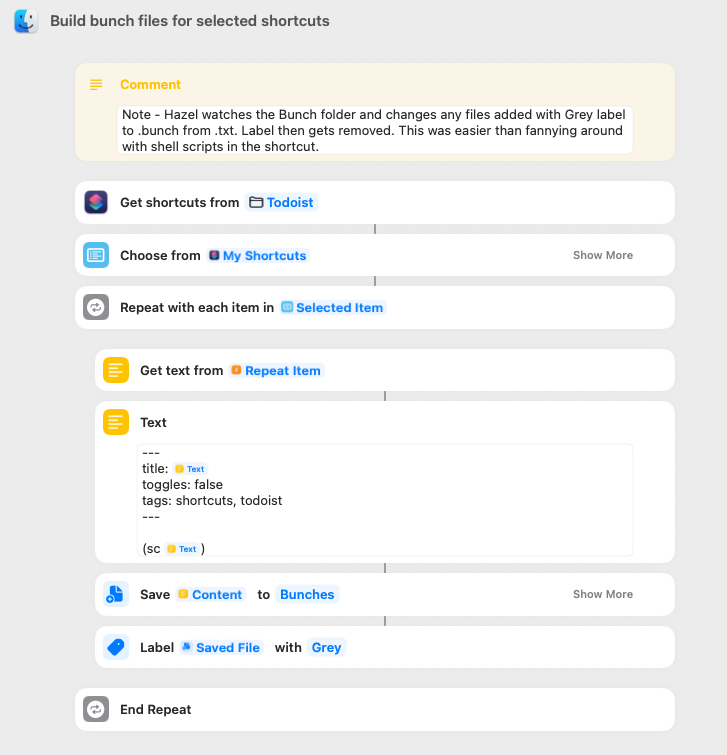The height and width of the screenshot is (755, 727).
Task: Click the Text variable after title:
Action: pos(189,468)
